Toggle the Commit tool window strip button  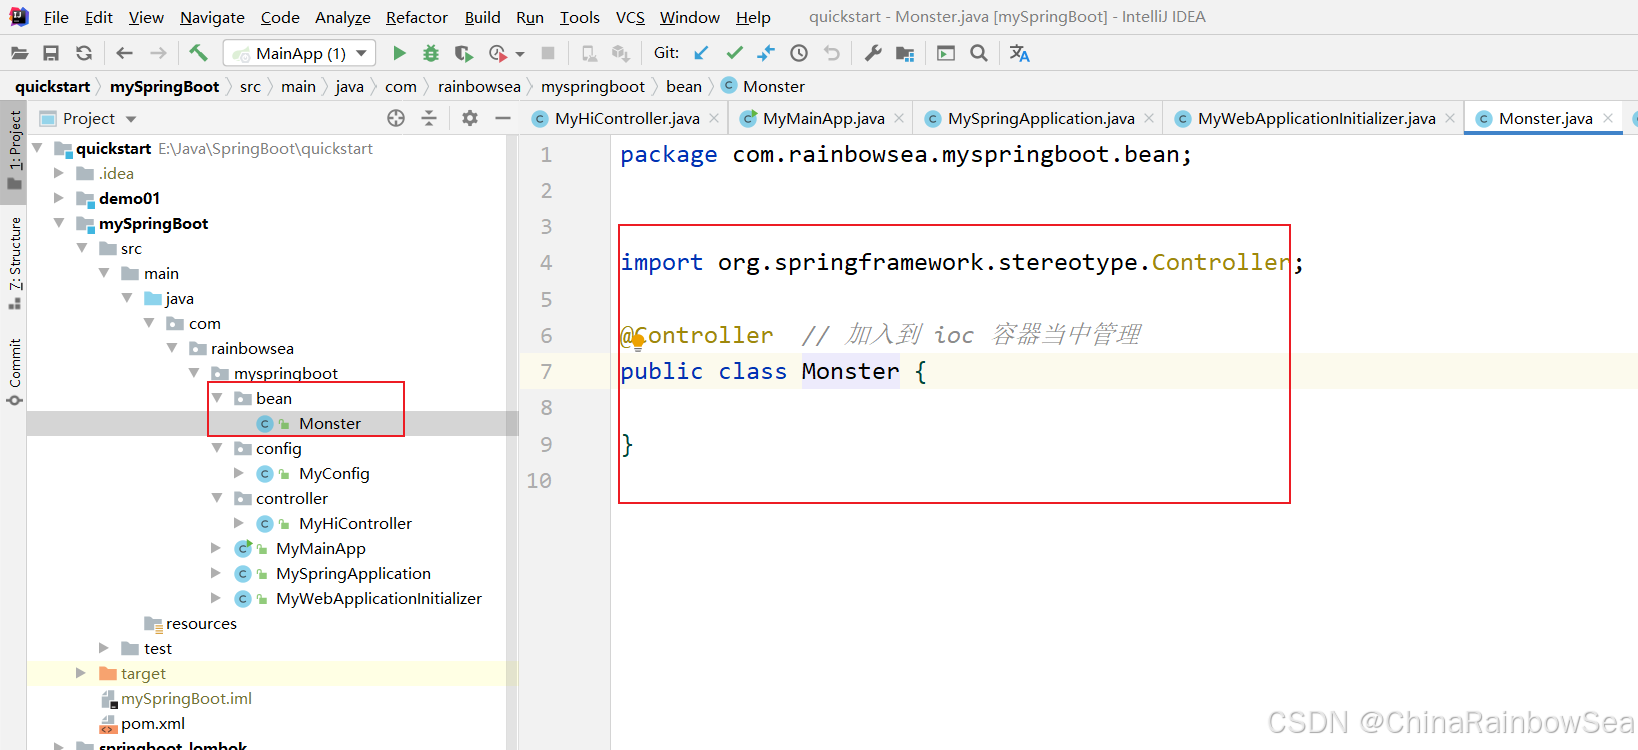[x=14, y=370]
